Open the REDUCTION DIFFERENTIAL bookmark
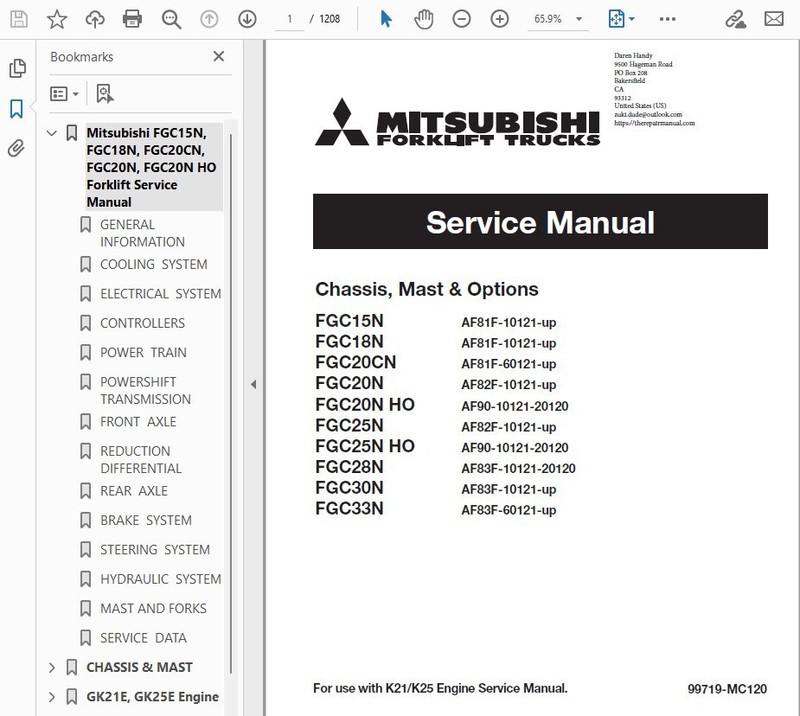Screen dimensions: 800x716 [x=141, y=460]
